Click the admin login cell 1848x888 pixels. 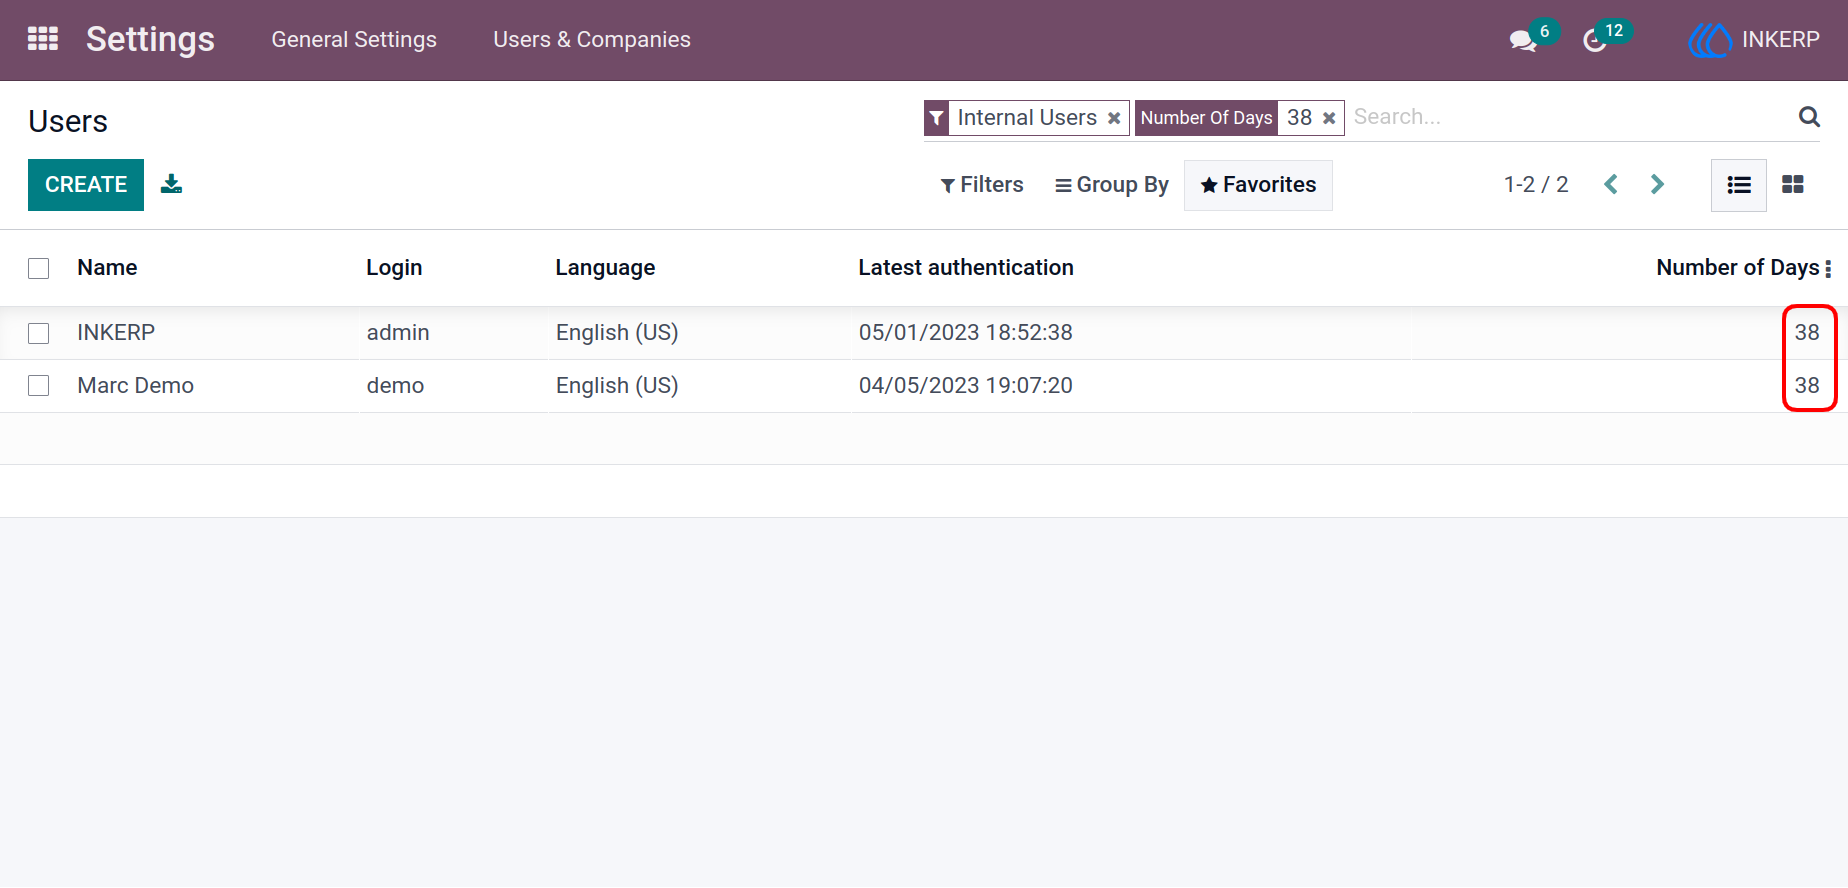pyautogui.click(x=398, y=333)
